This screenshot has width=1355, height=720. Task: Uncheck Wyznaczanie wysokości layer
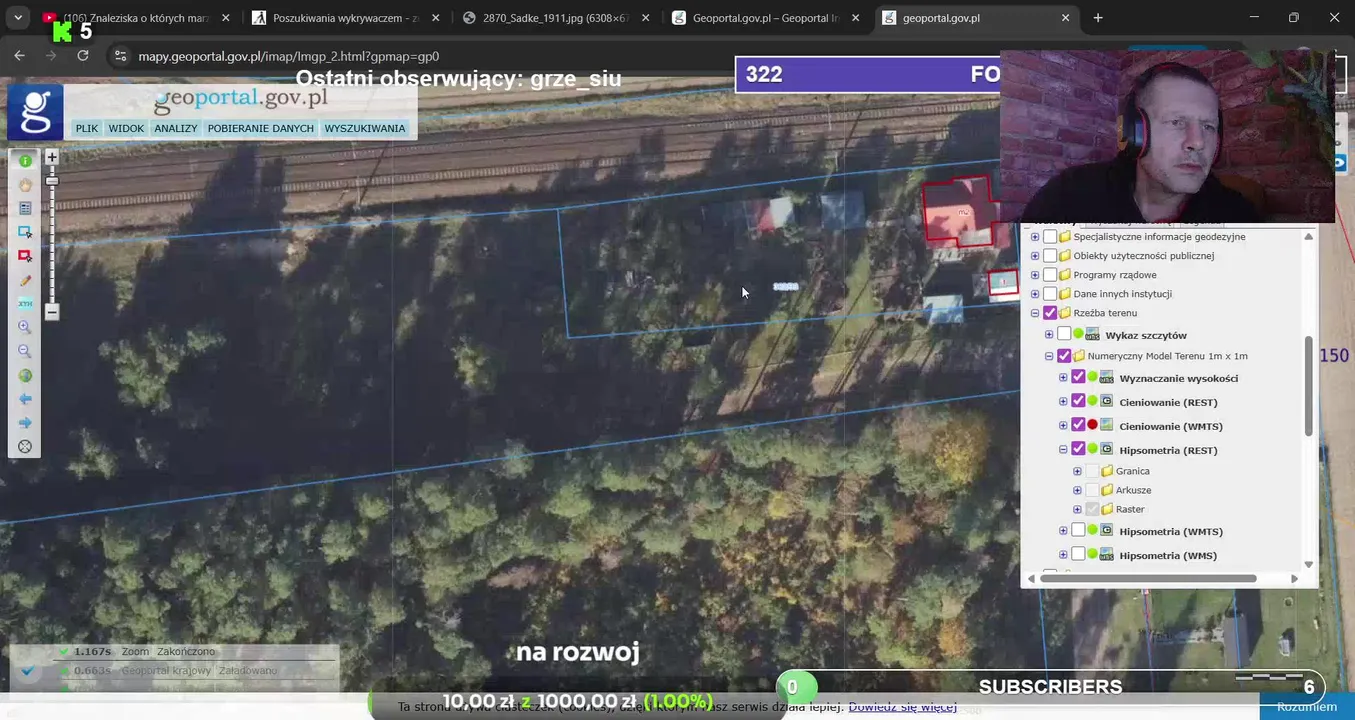click(x=1078, y=378)
